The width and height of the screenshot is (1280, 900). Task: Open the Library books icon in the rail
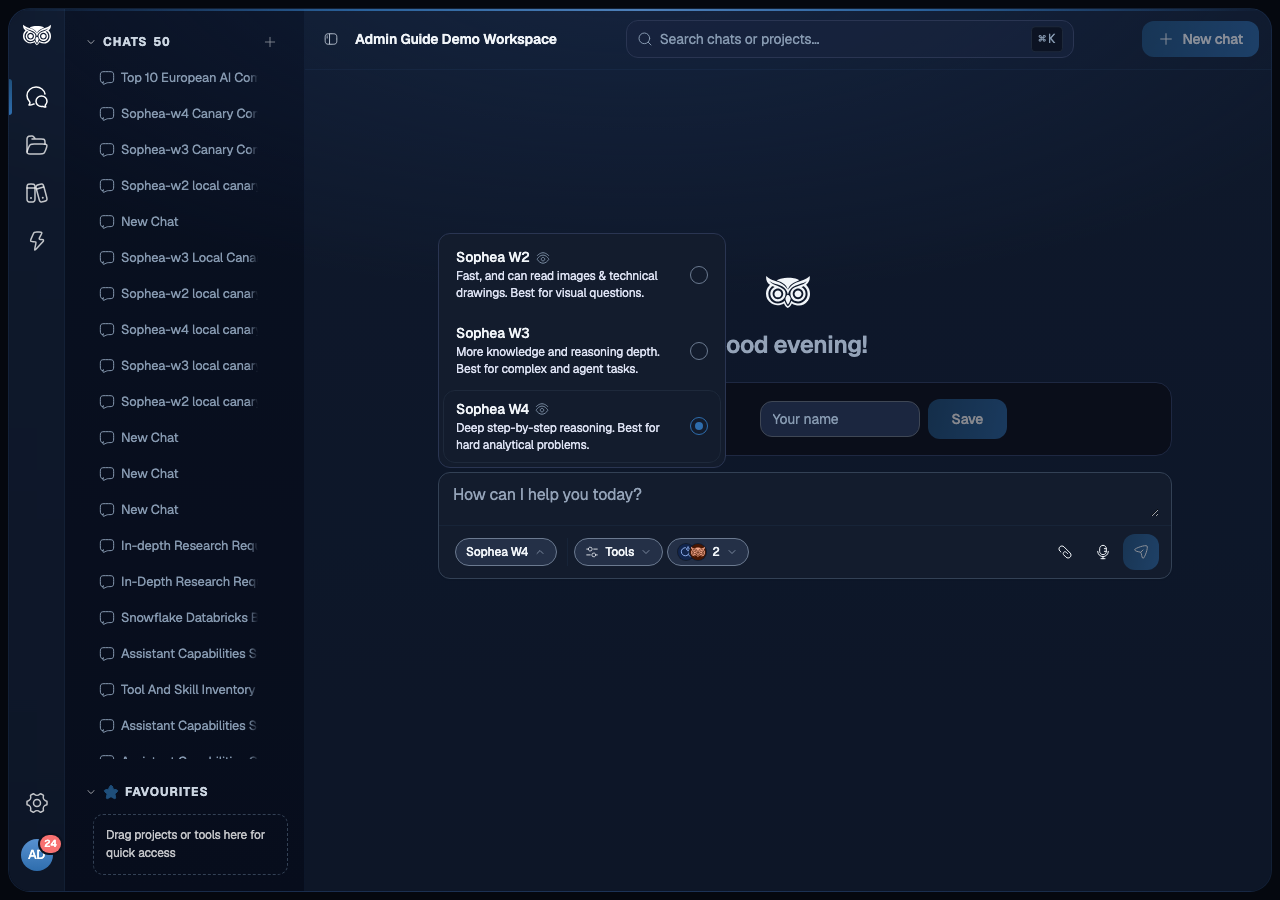[x=37, y=193]
